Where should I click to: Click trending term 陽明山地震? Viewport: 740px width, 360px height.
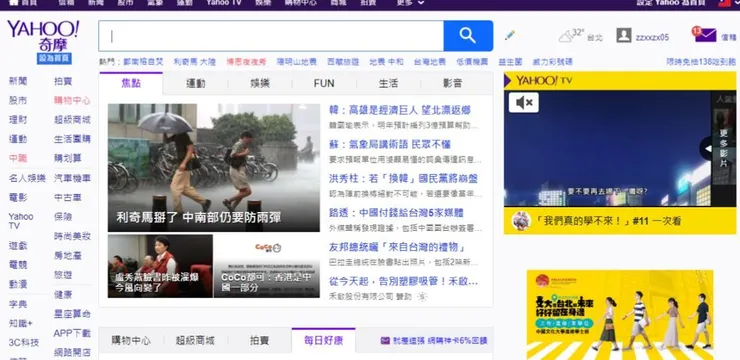click(x=297, y=62)
